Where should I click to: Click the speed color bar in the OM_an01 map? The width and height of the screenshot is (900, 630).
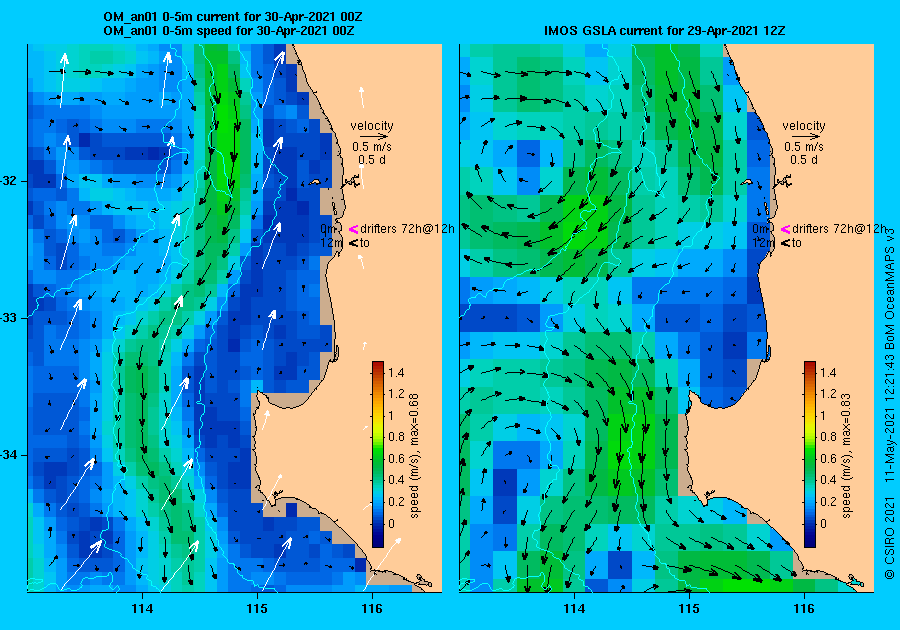click(378, 454)
